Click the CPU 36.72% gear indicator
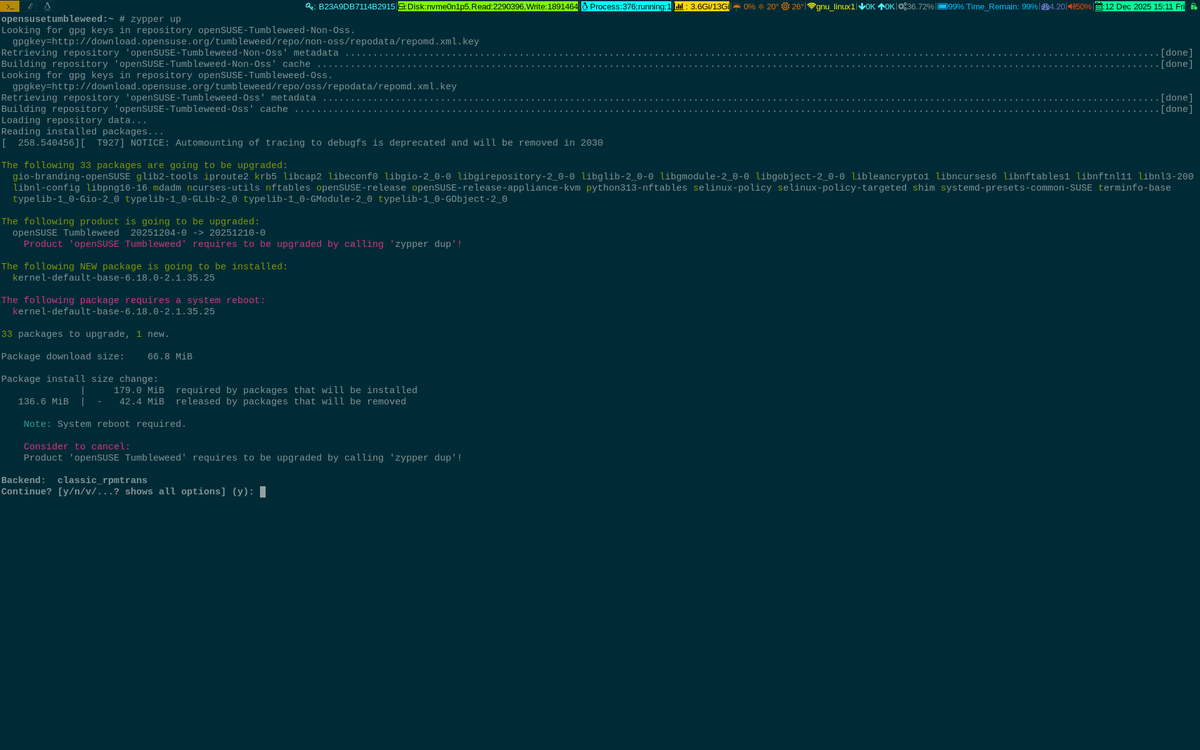1200x750 pixels. (x=916, y=6)
